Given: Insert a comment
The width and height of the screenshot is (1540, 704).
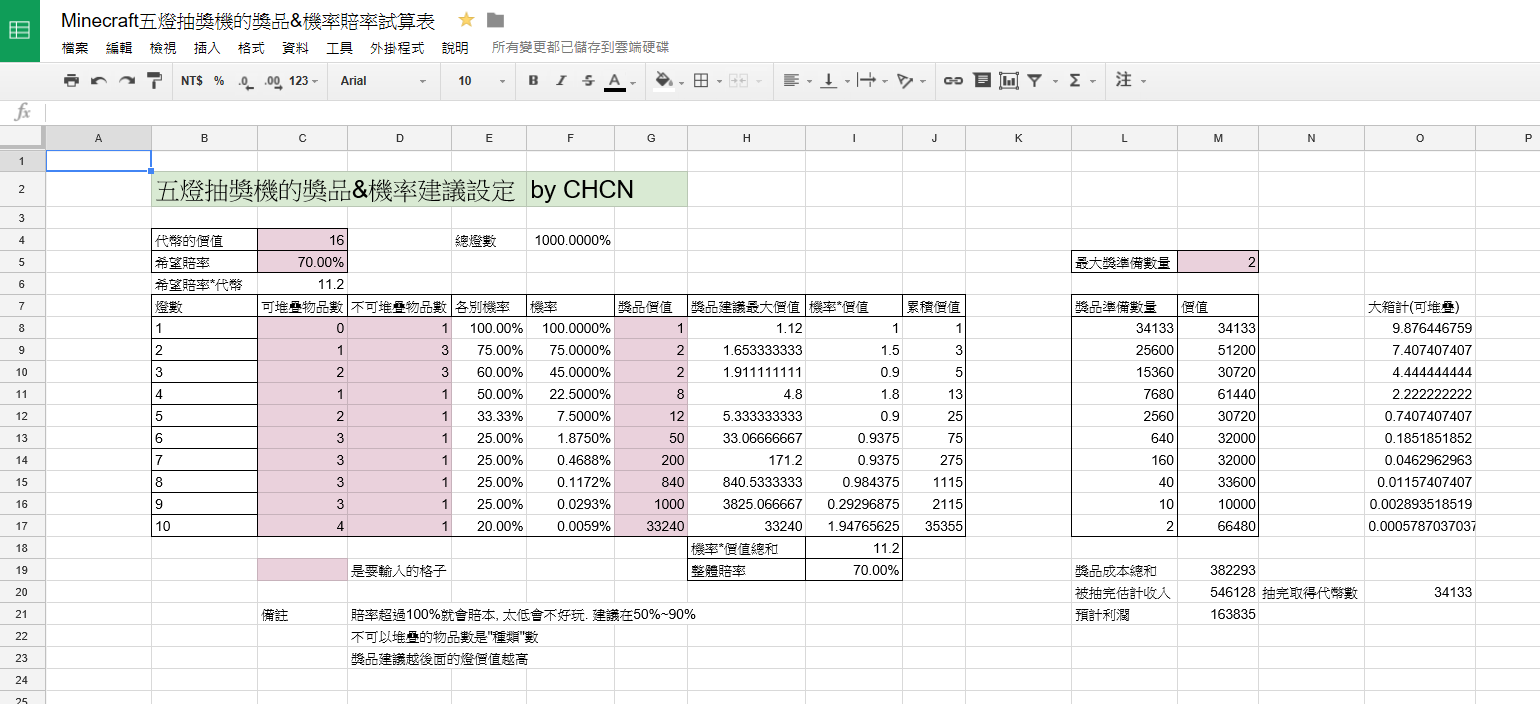Looking at the screenshot, I should (x=981, y=81).
